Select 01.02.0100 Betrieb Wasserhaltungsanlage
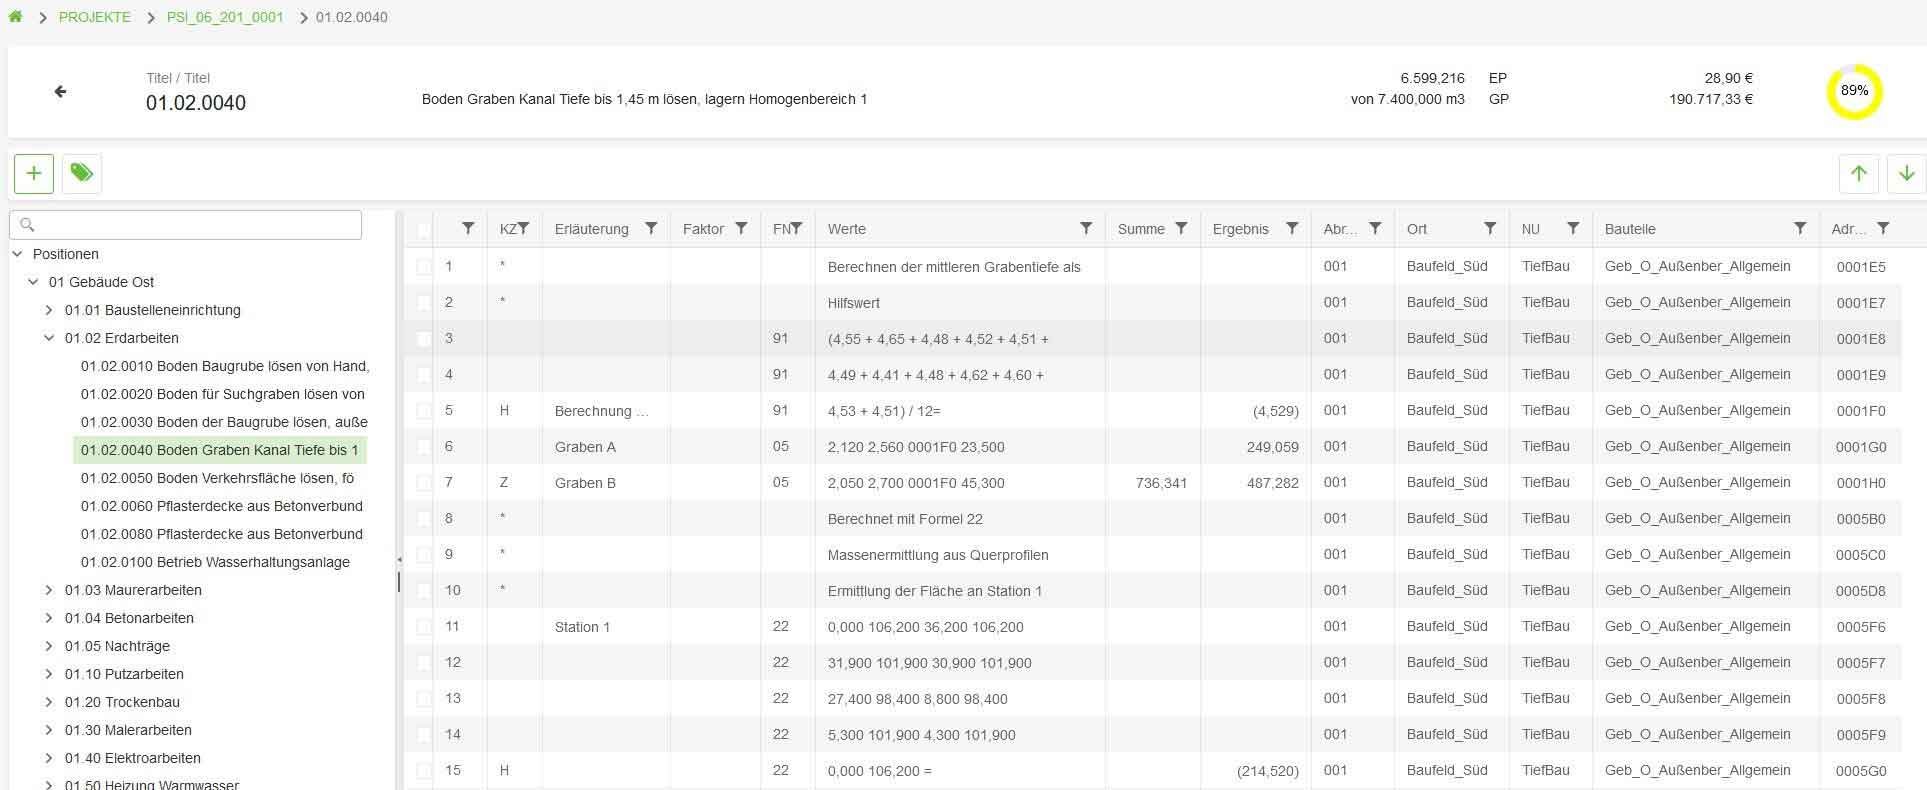 click(215, 562)
